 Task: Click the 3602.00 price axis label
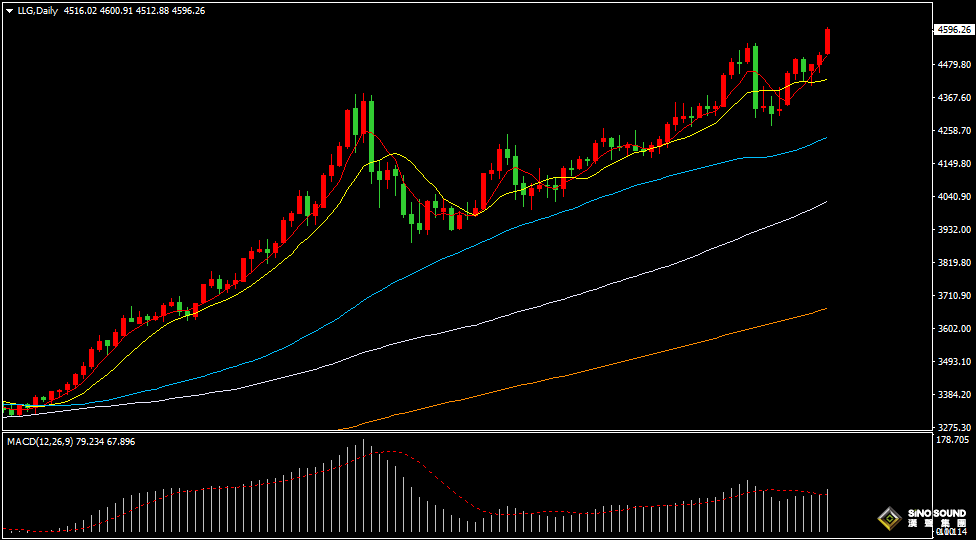(951, 329)
